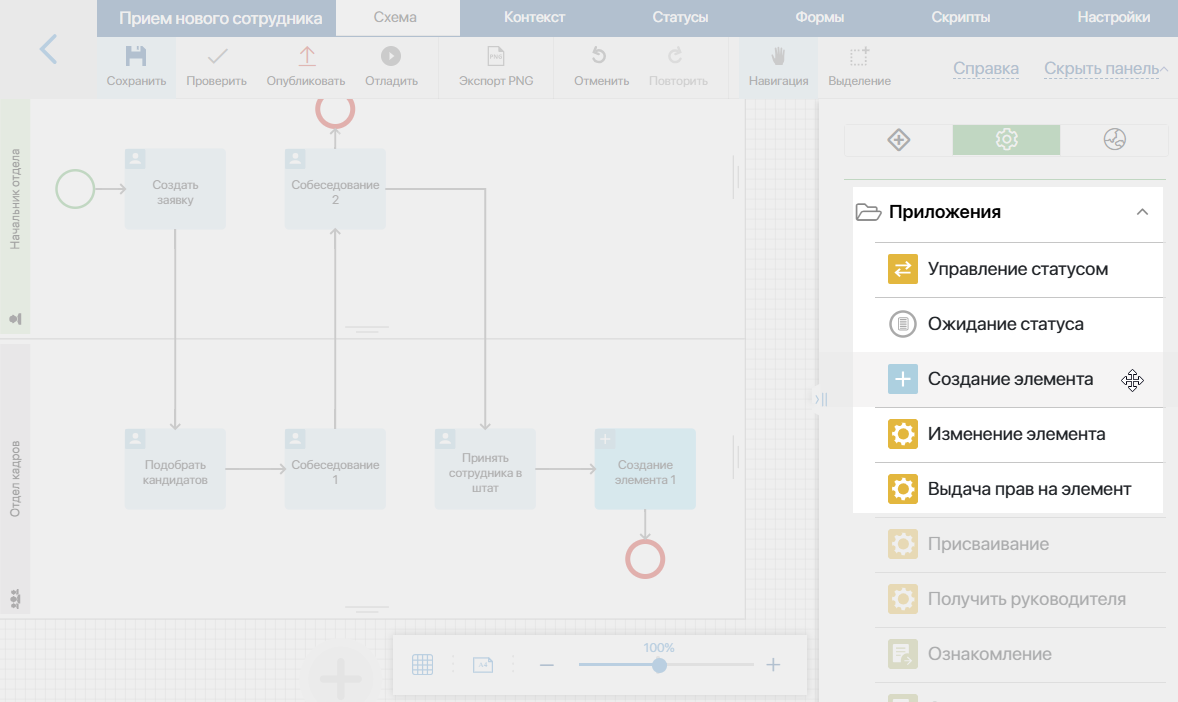Click the round add-lane plus button
This screenshot has width=1178, height=702.
pyautogui.click(x=340, y=677)
